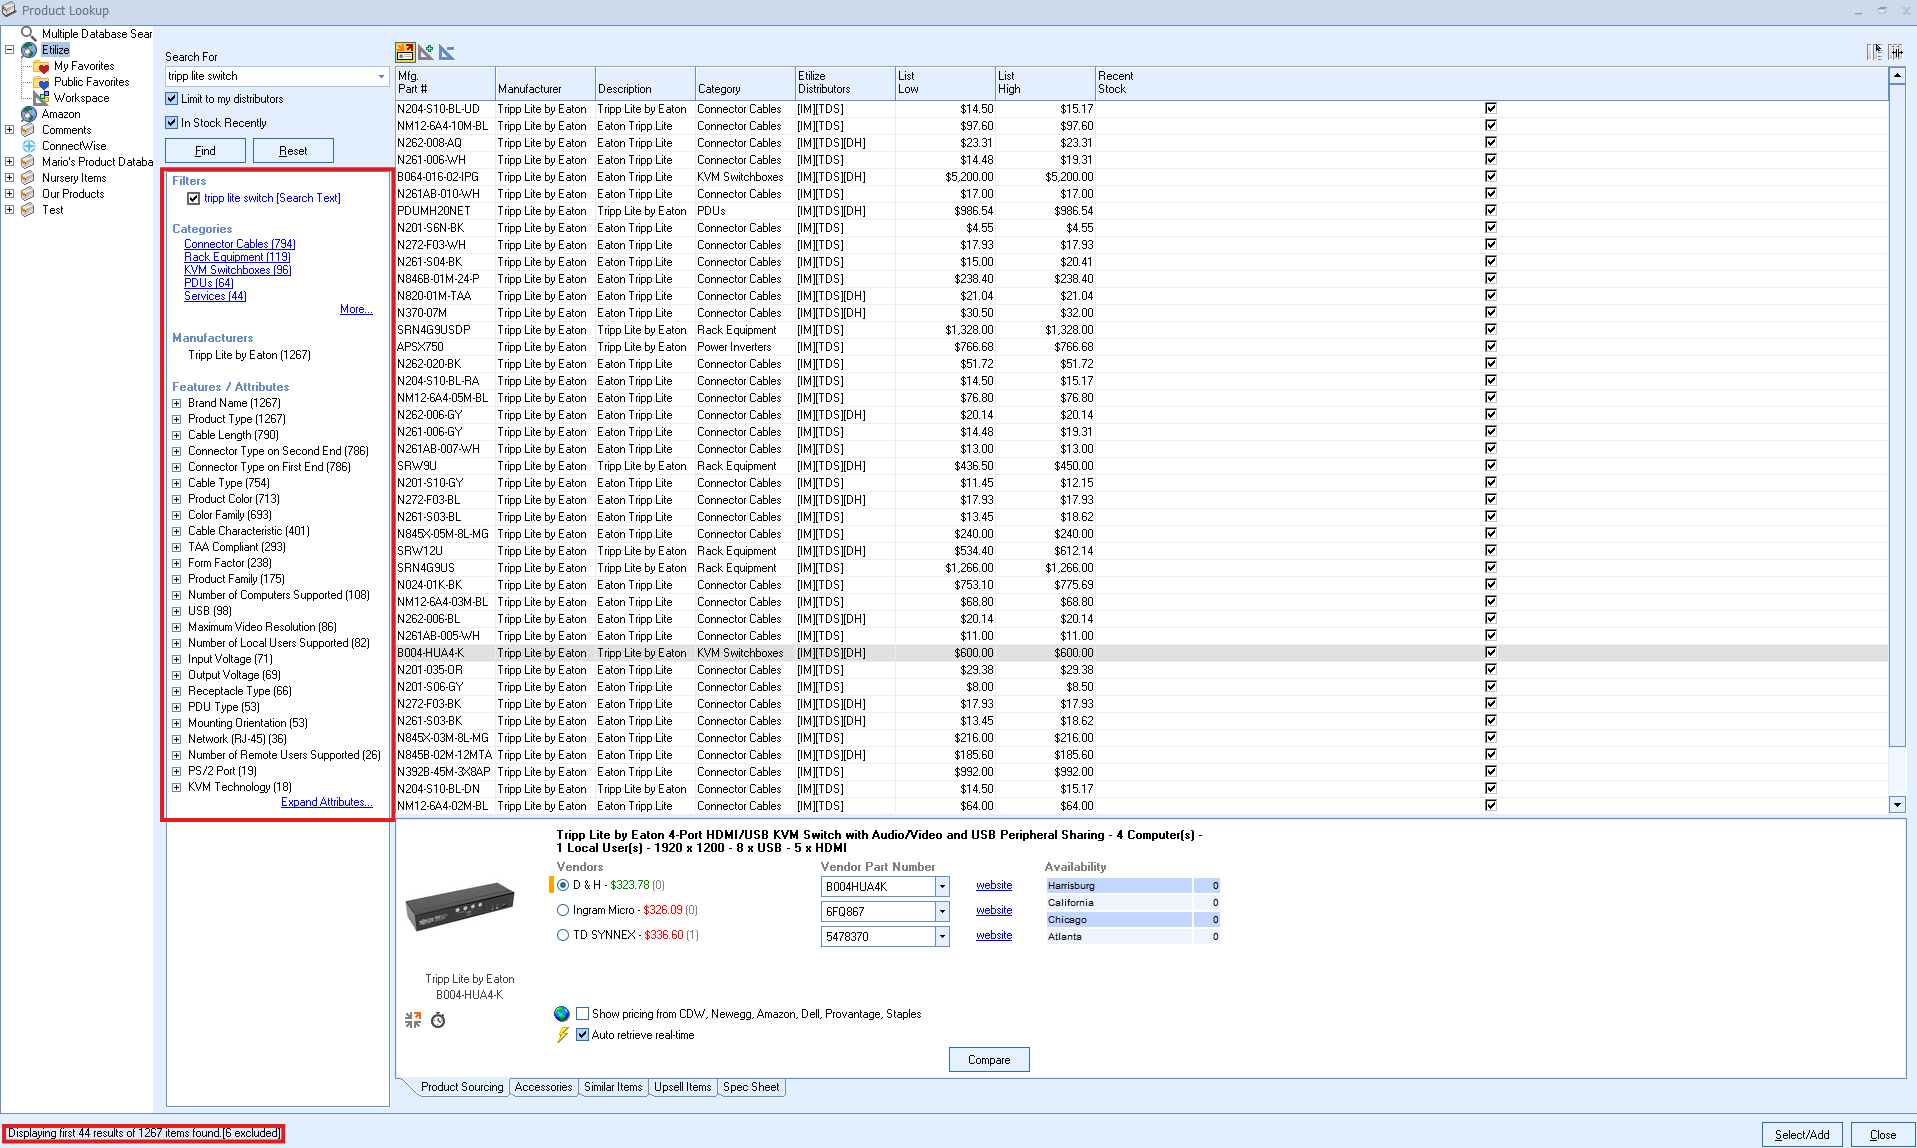Click the results grid scroll down arrow
Screen dimensions: 1917x1148
[x=1897, y=805]
